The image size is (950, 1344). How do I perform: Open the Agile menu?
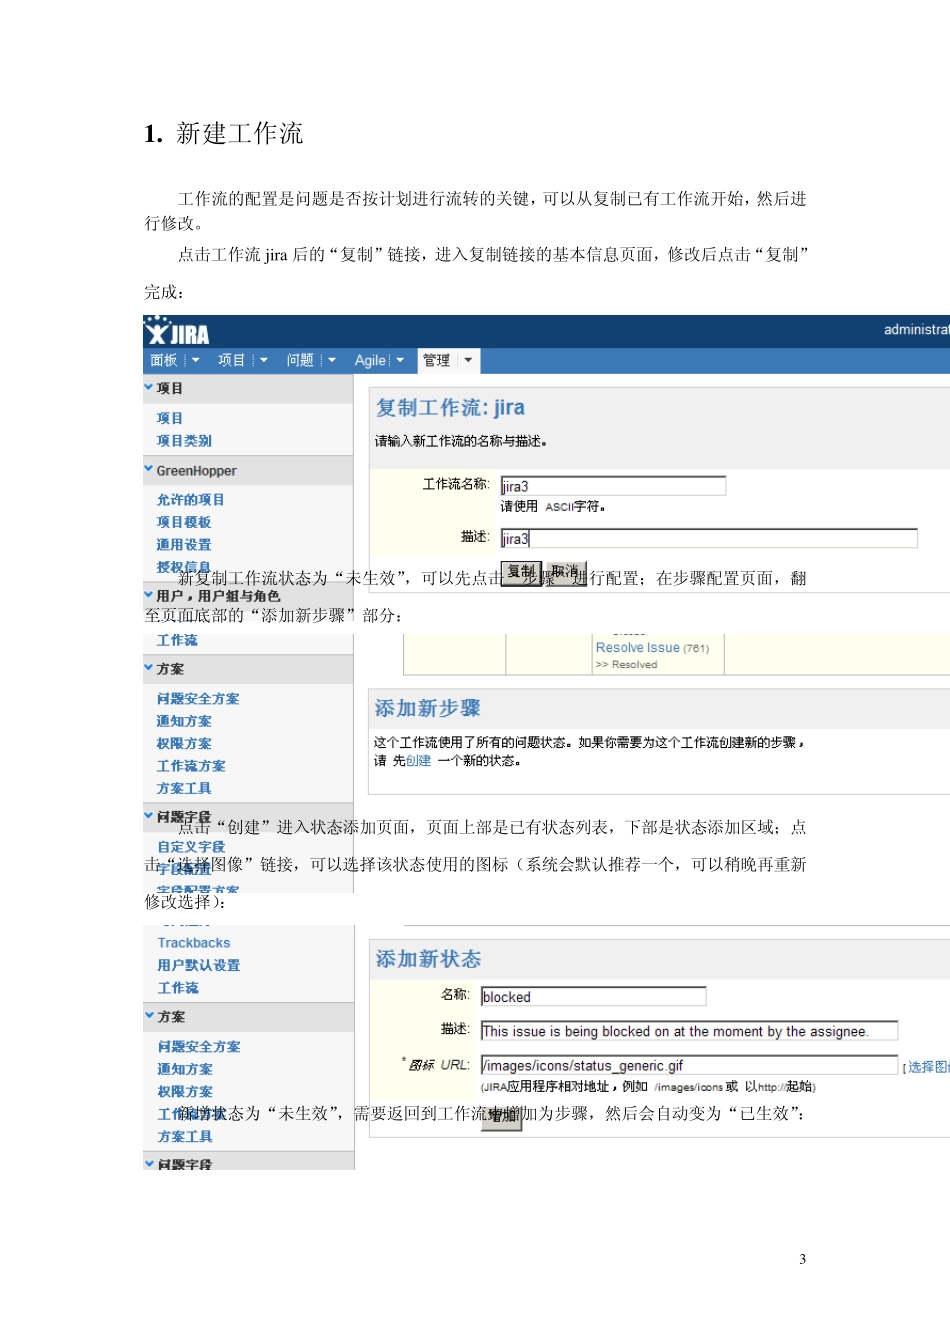(x=370, y=360)
